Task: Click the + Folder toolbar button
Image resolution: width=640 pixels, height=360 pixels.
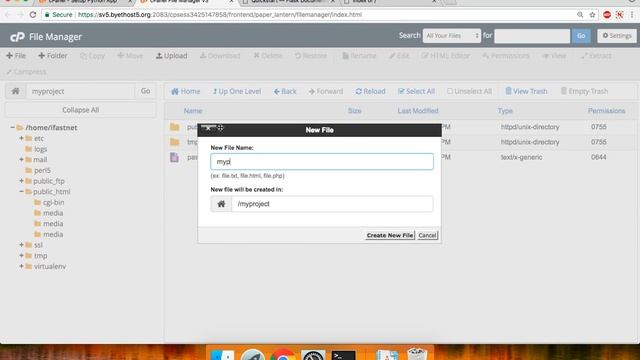Action: point(52,56)
